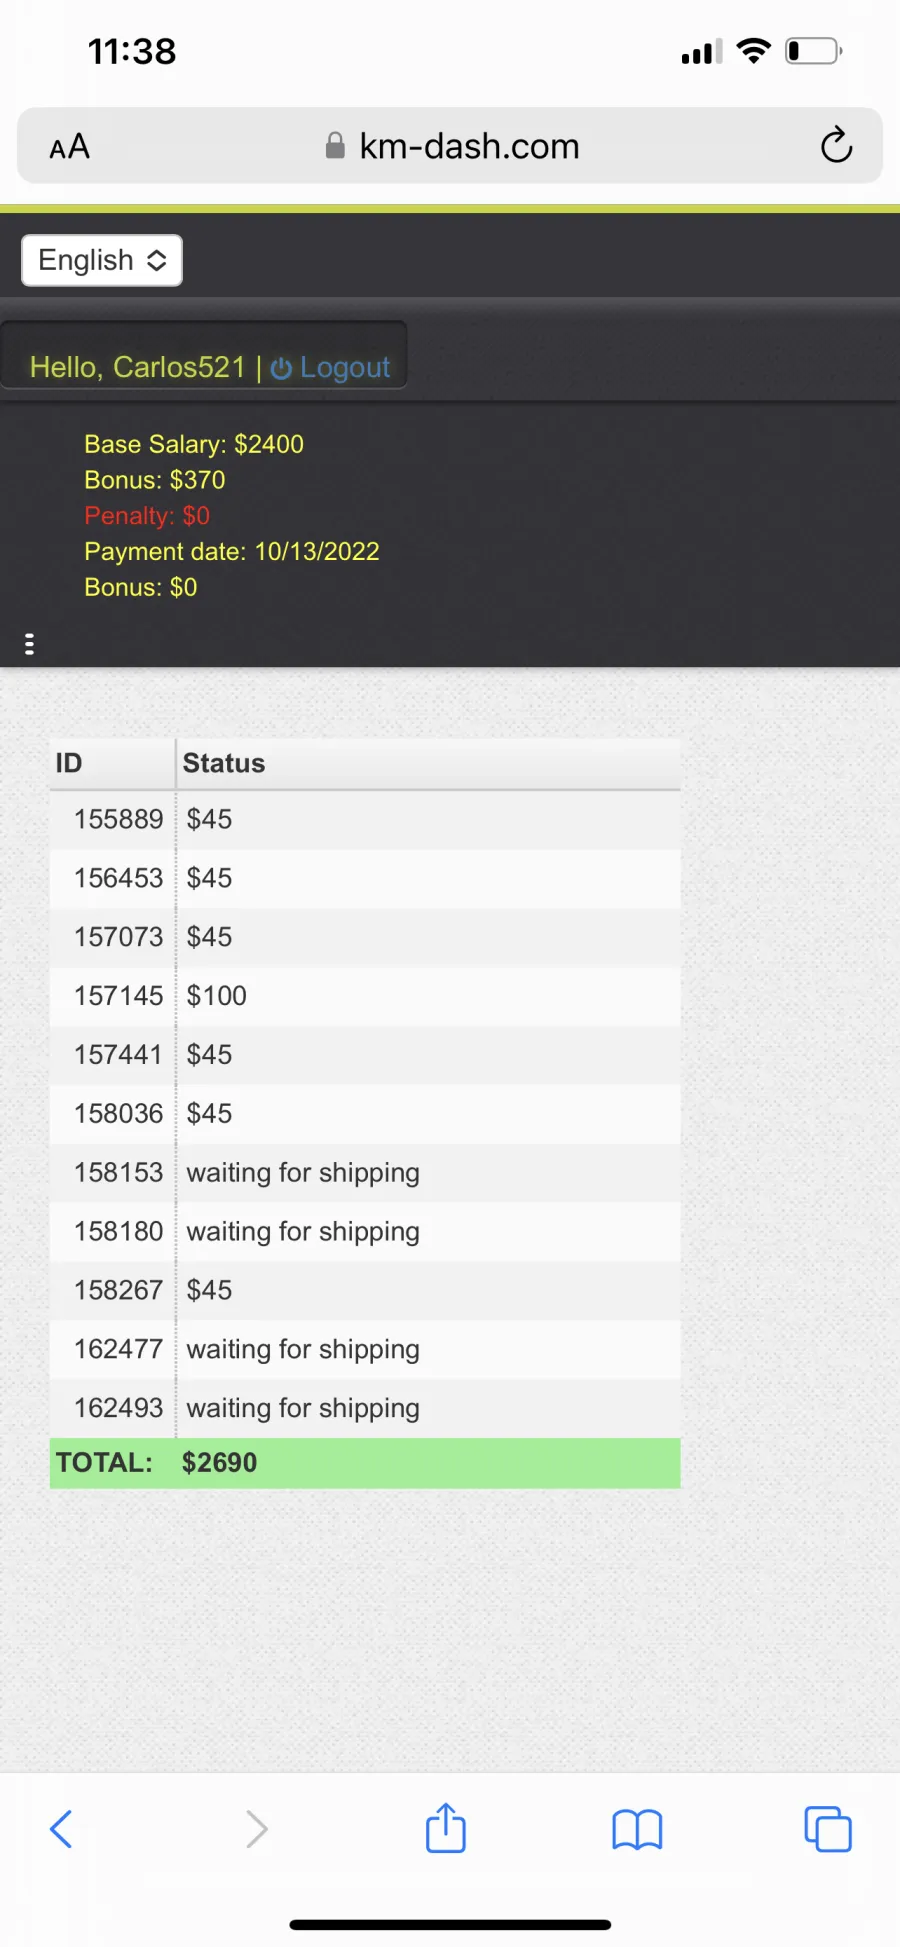The image size is (900, 1947).
Task: Select order 158153 waiting for shipping
Action: [365, 1173]
